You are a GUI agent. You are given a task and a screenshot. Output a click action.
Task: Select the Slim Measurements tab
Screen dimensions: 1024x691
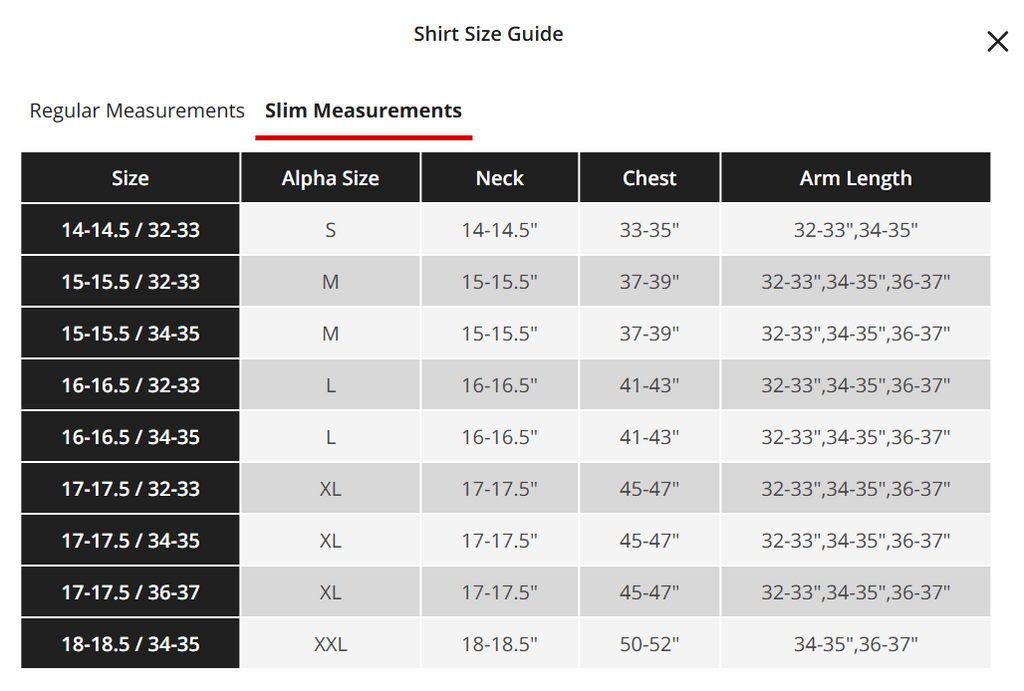coord(363,110)
